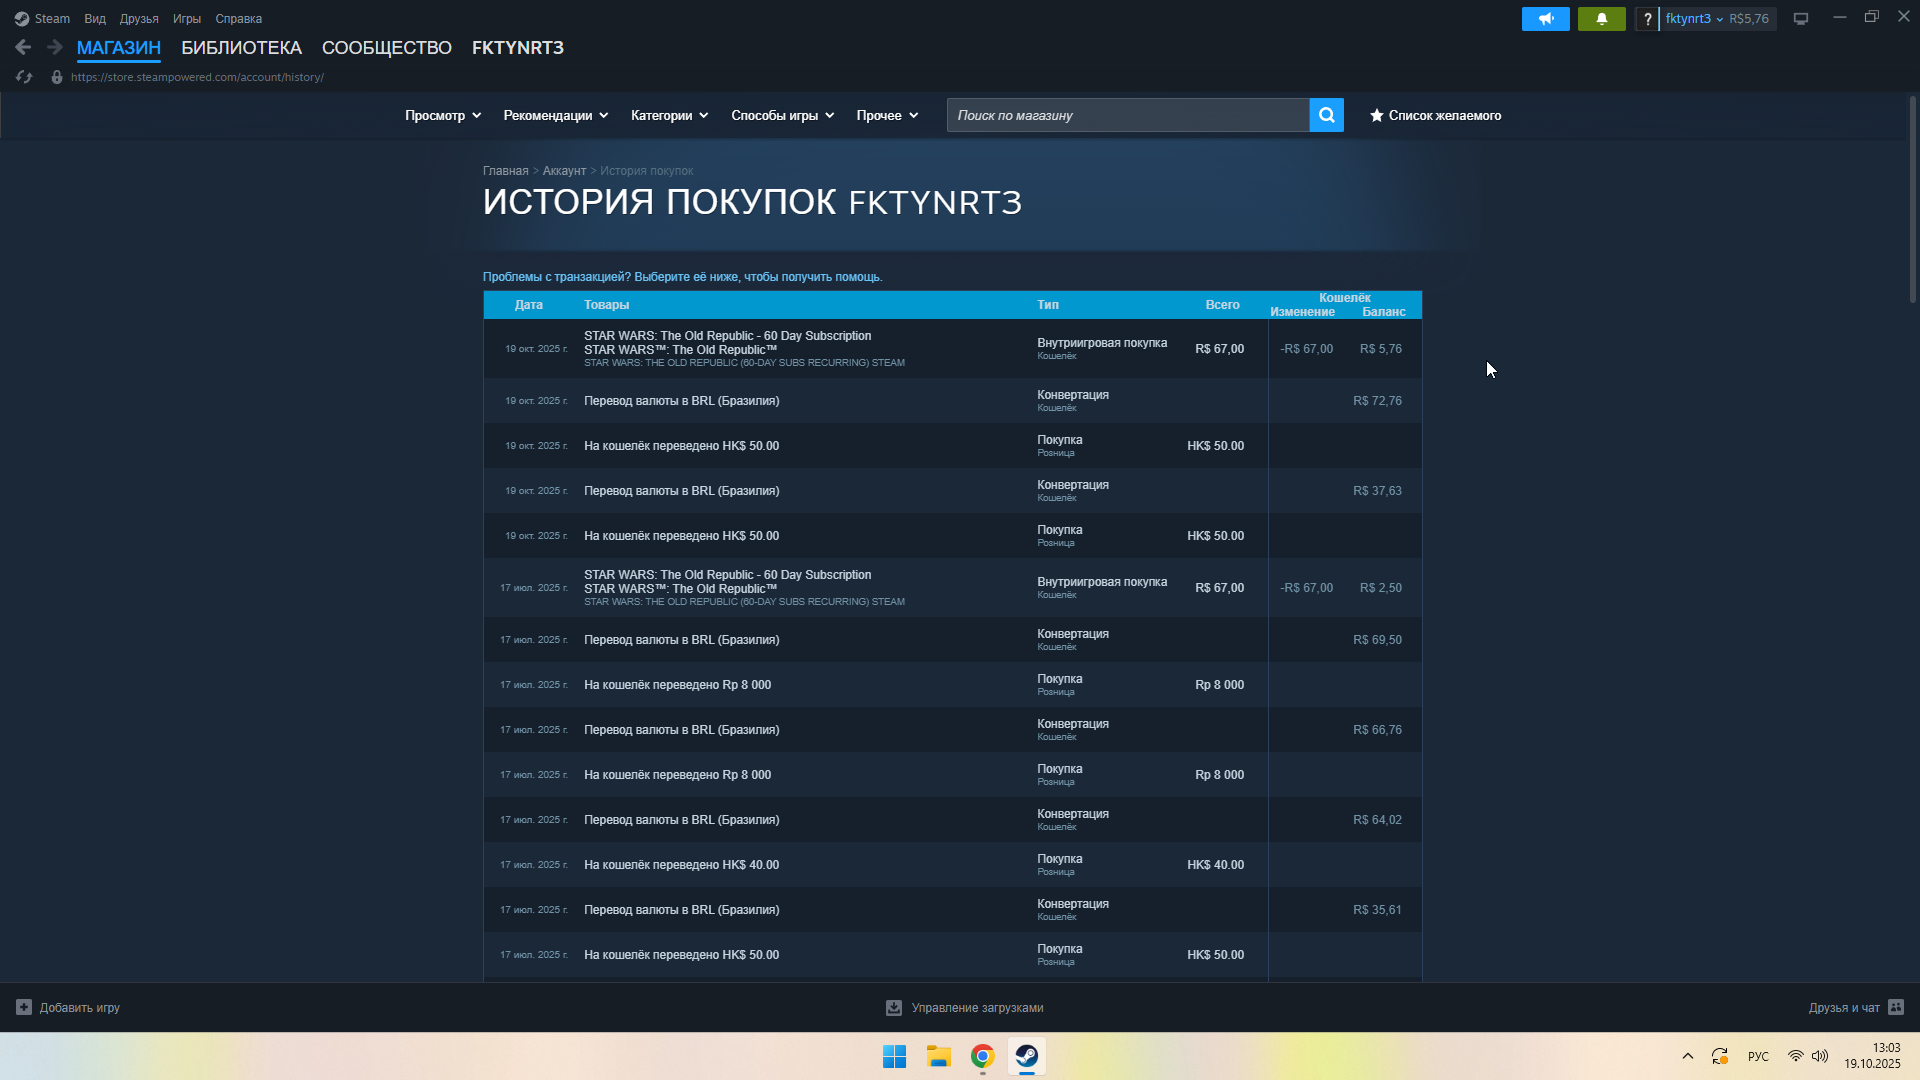Click the Аккаунт breadcrumb link
This screenshot has height=1080, width=1920.
point(564,171)
